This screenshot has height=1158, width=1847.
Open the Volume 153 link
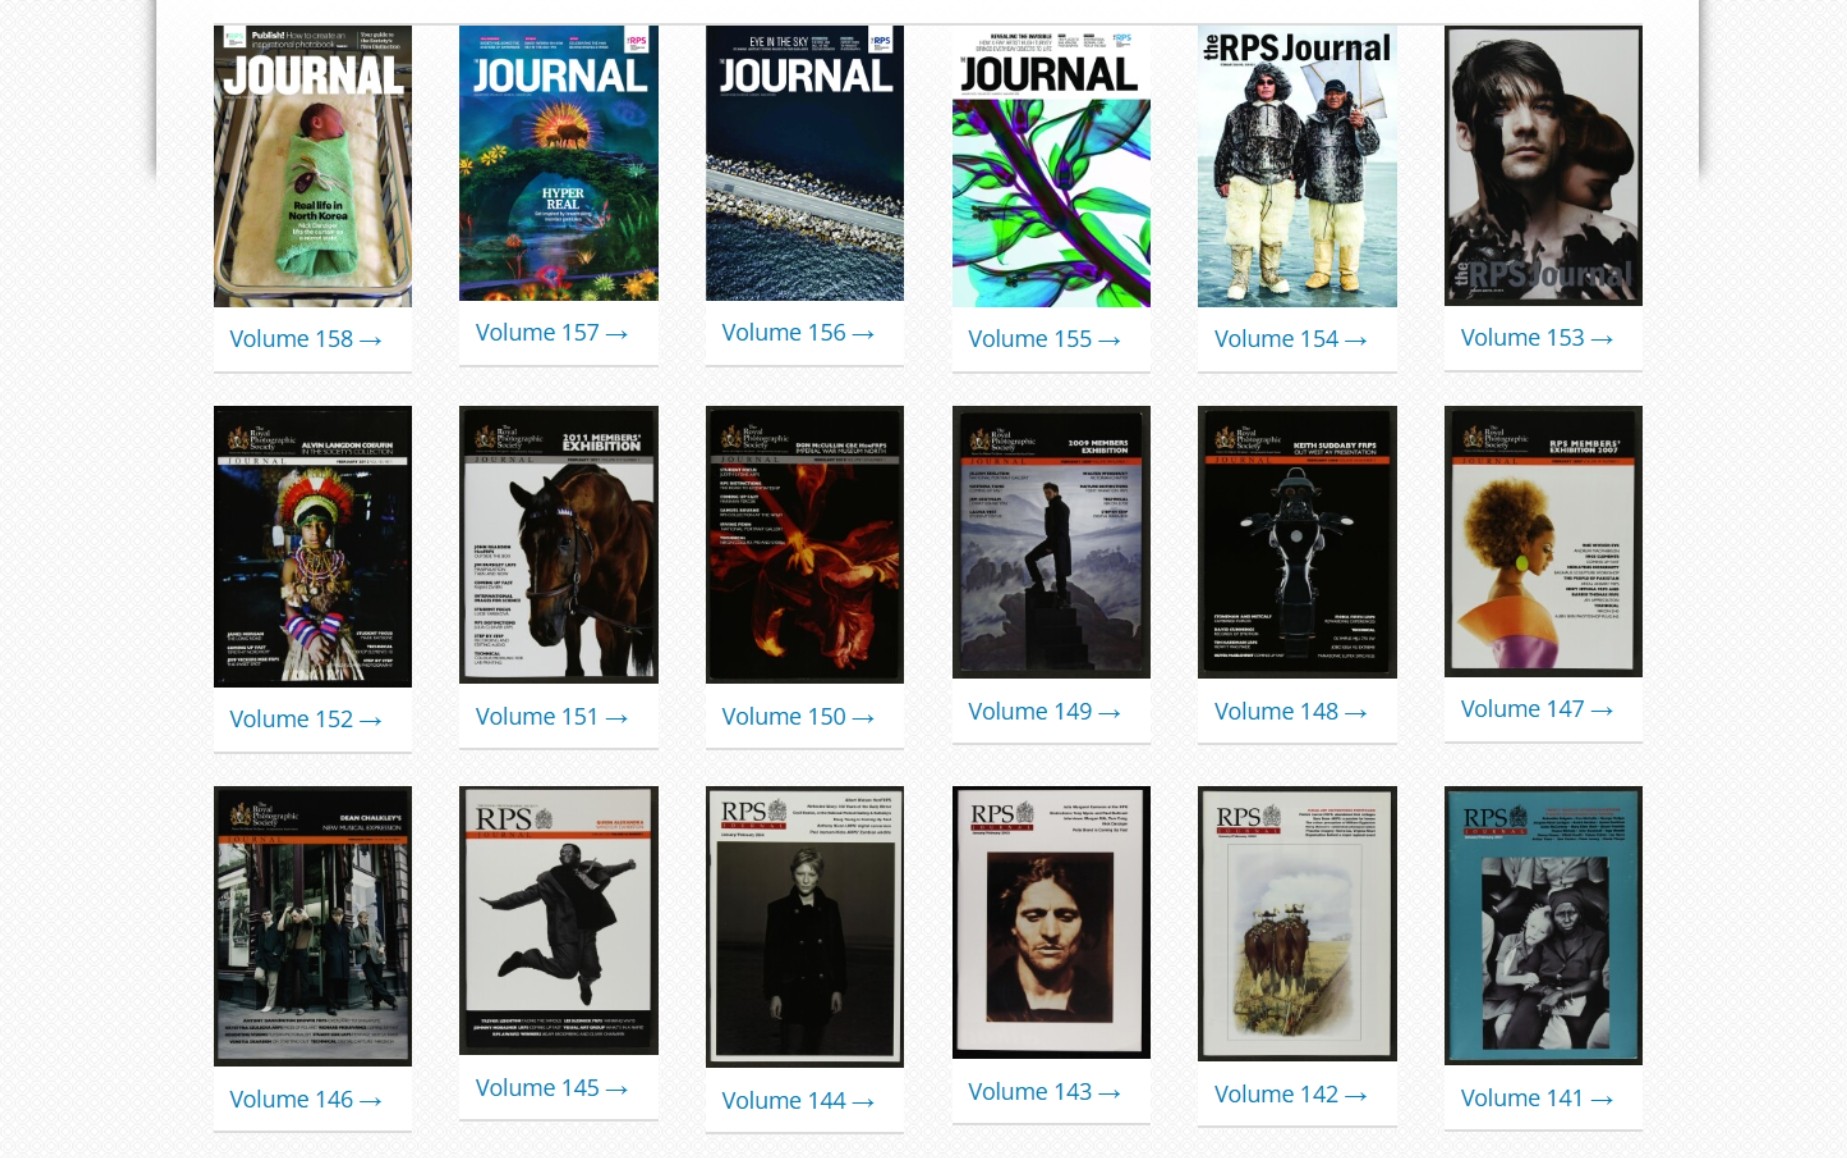[x=1536, y=339]
